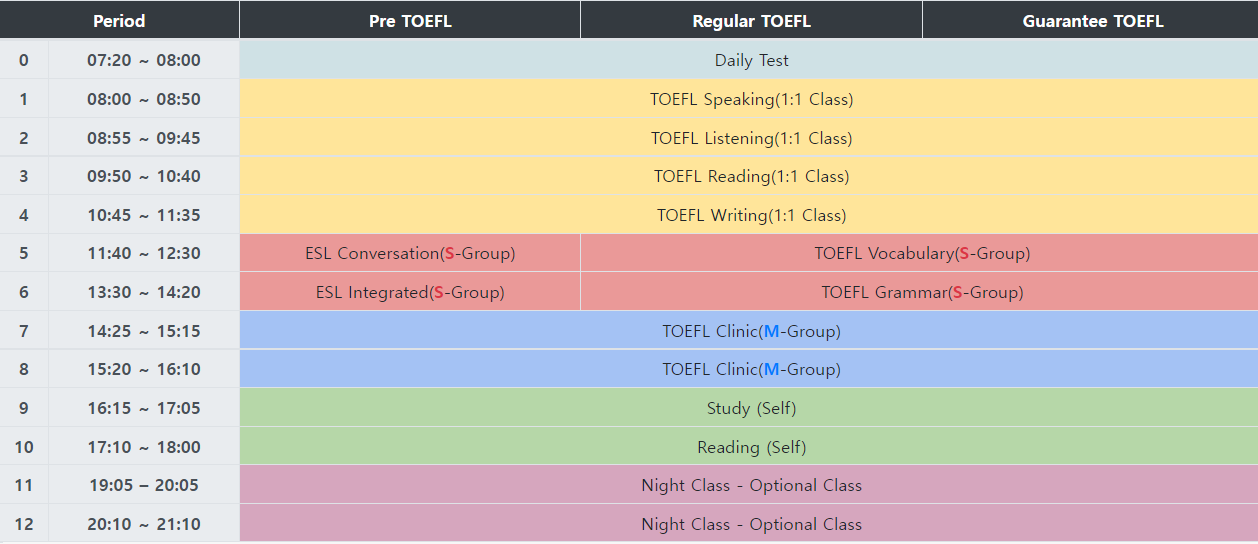1258x544 pixels.
Task: Click TOEFL Clinic(M-Group) in period 8
Action: click(751, 369)
